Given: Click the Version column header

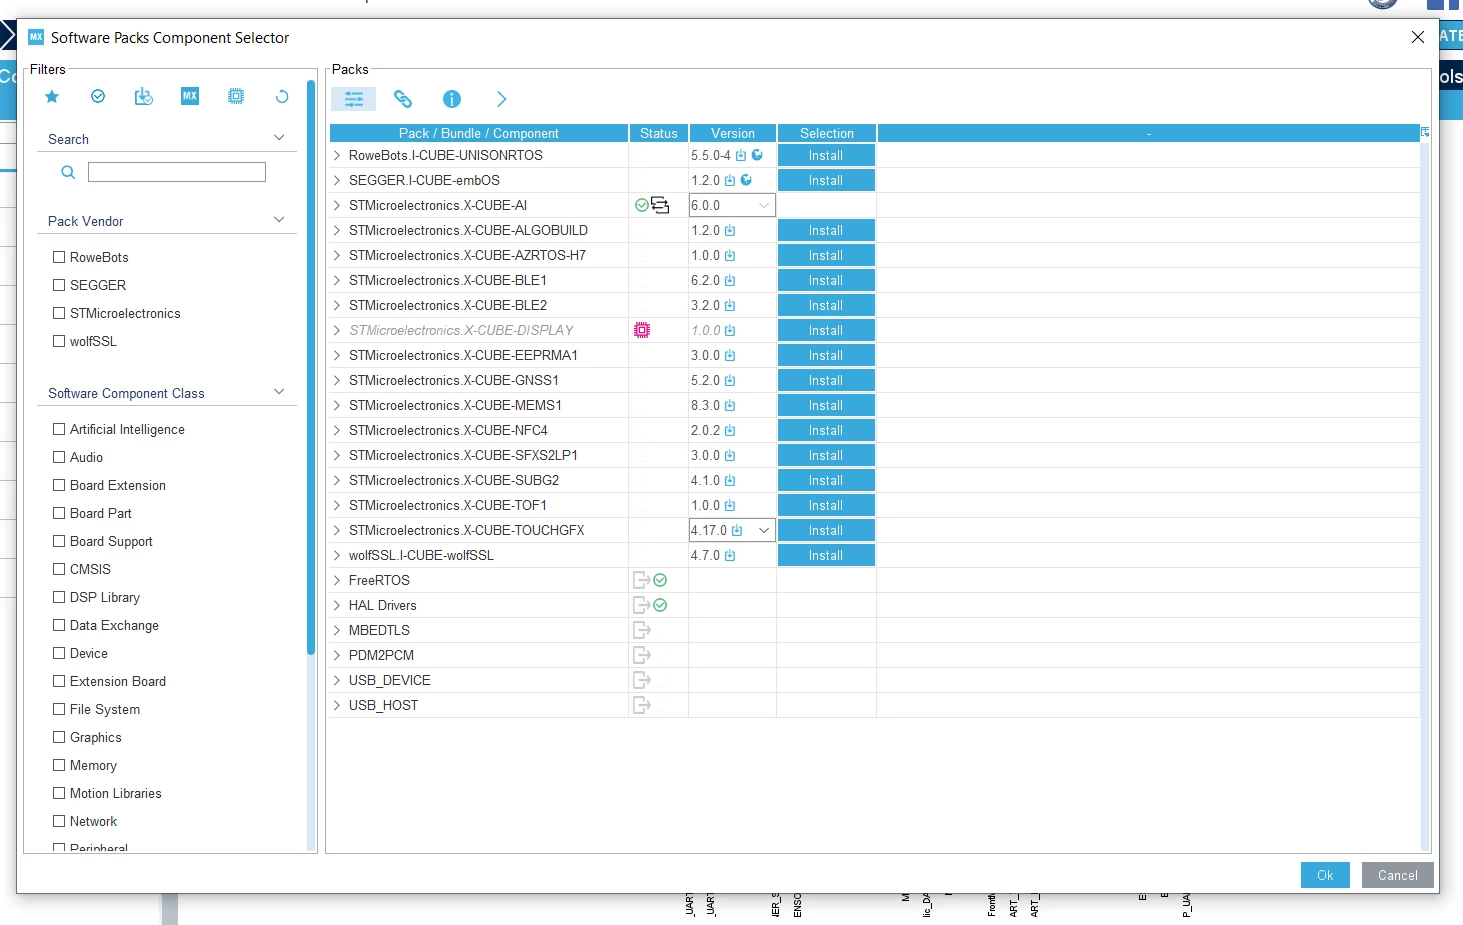Looking at the screenshot, I should [733, 133].
